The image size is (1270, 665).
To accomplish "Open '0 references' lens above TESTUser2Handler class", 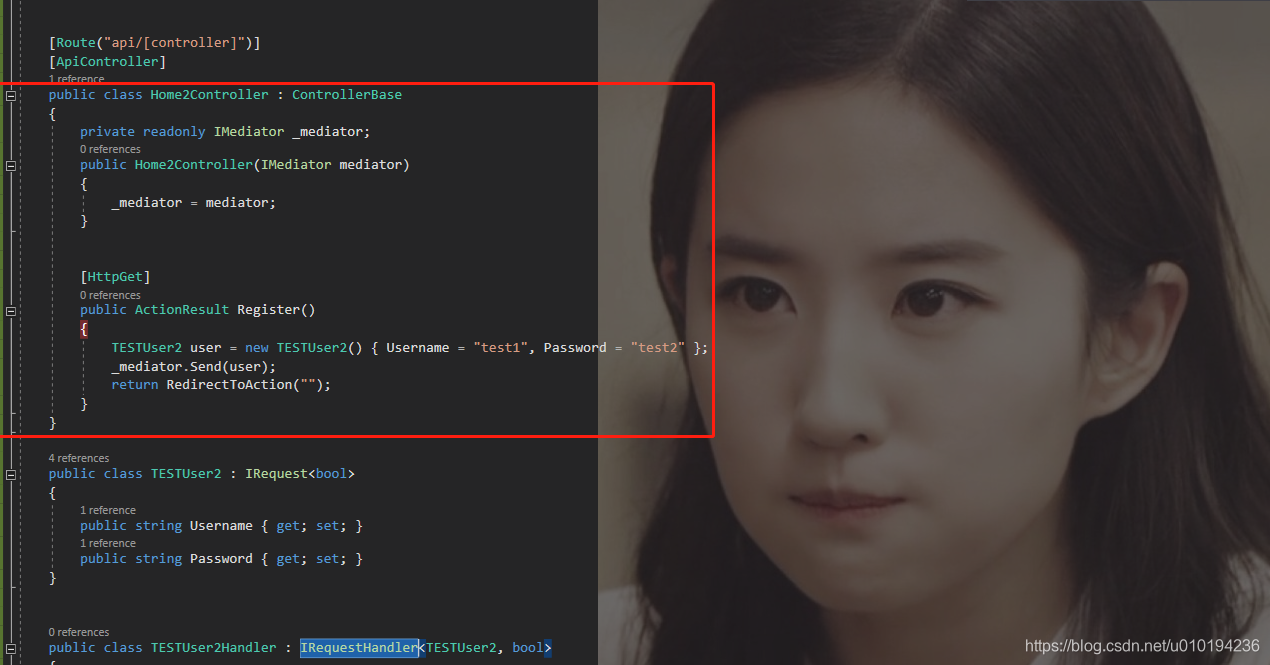I will [79, 632].
